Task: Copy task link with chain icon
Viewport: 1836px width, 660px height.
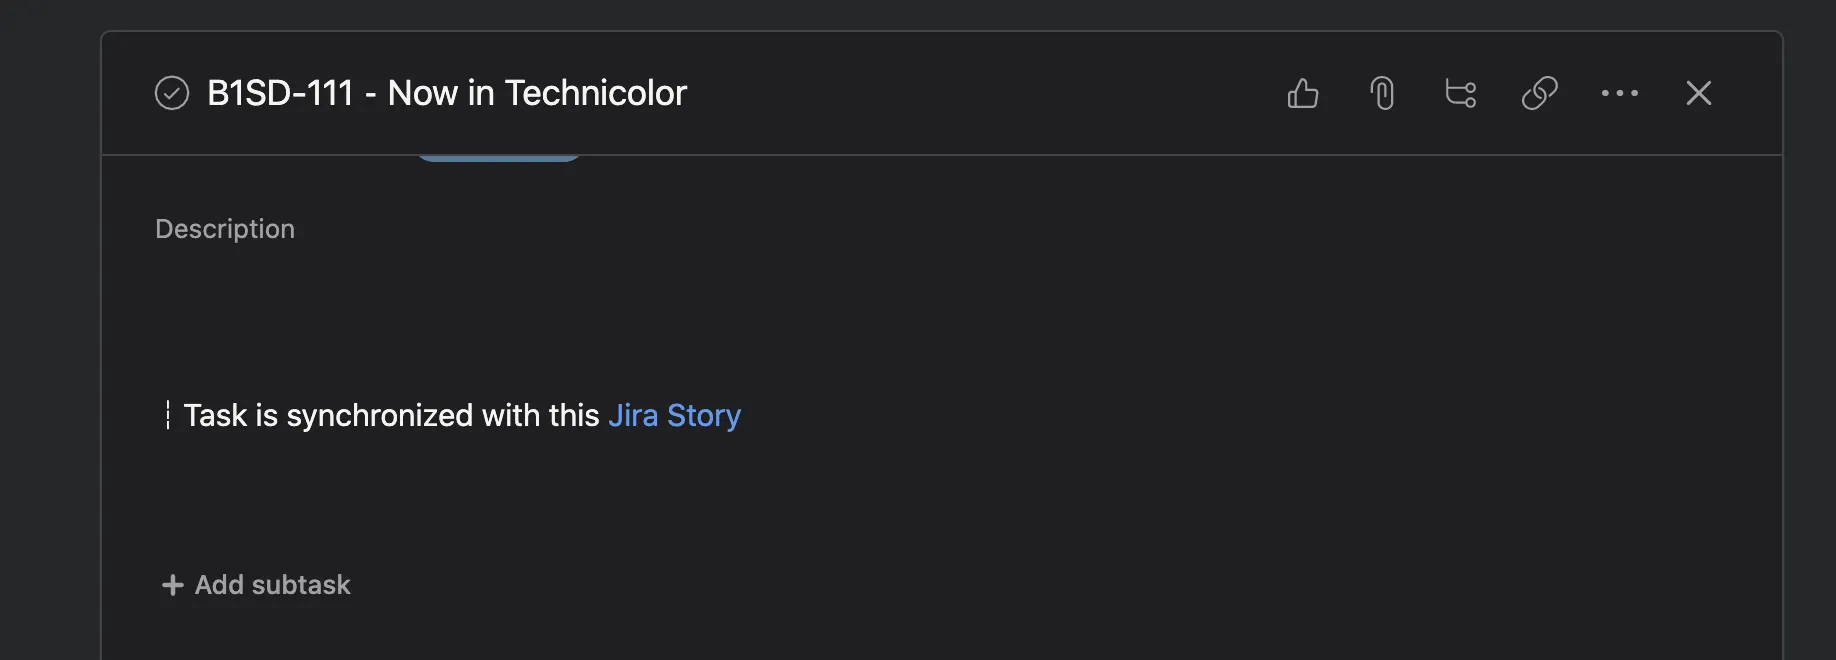Action: [x=1540, y=93]
